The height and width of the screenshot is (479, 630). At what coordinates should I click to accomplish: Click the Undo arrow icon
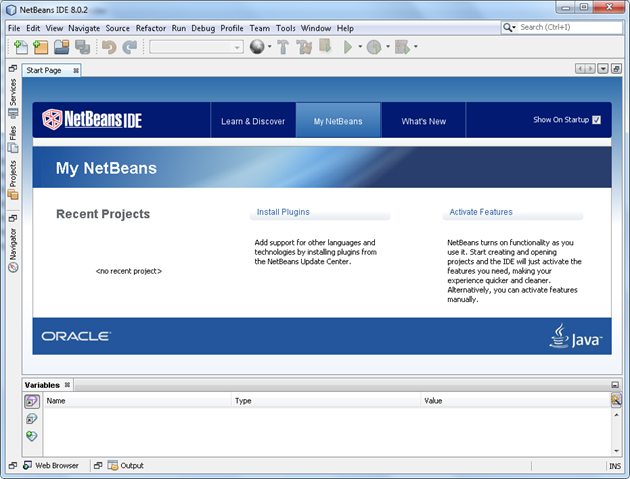[108, 47]
